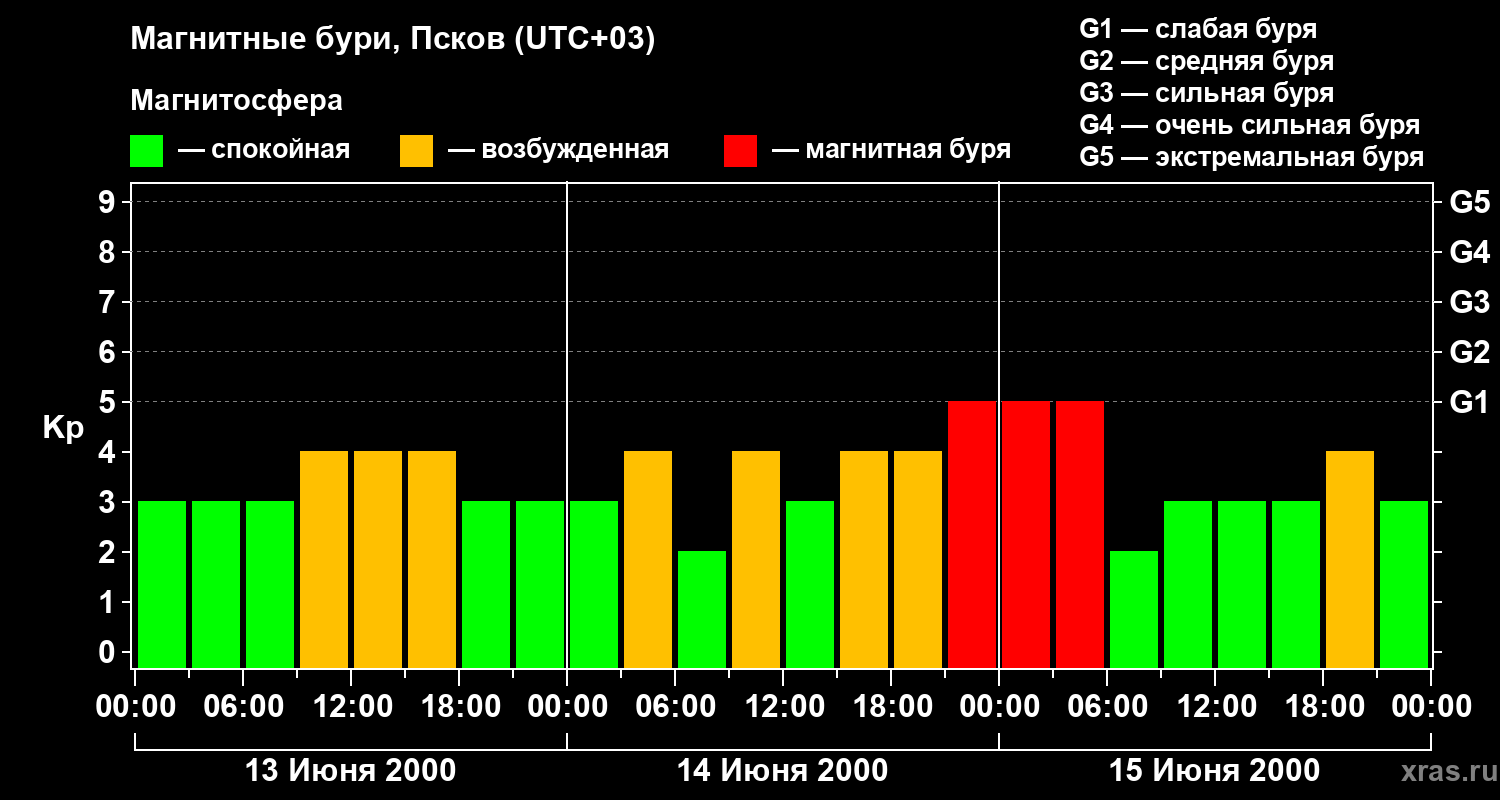Click the 12:00 time label for 15 Июня

(x=1215, y=707)
